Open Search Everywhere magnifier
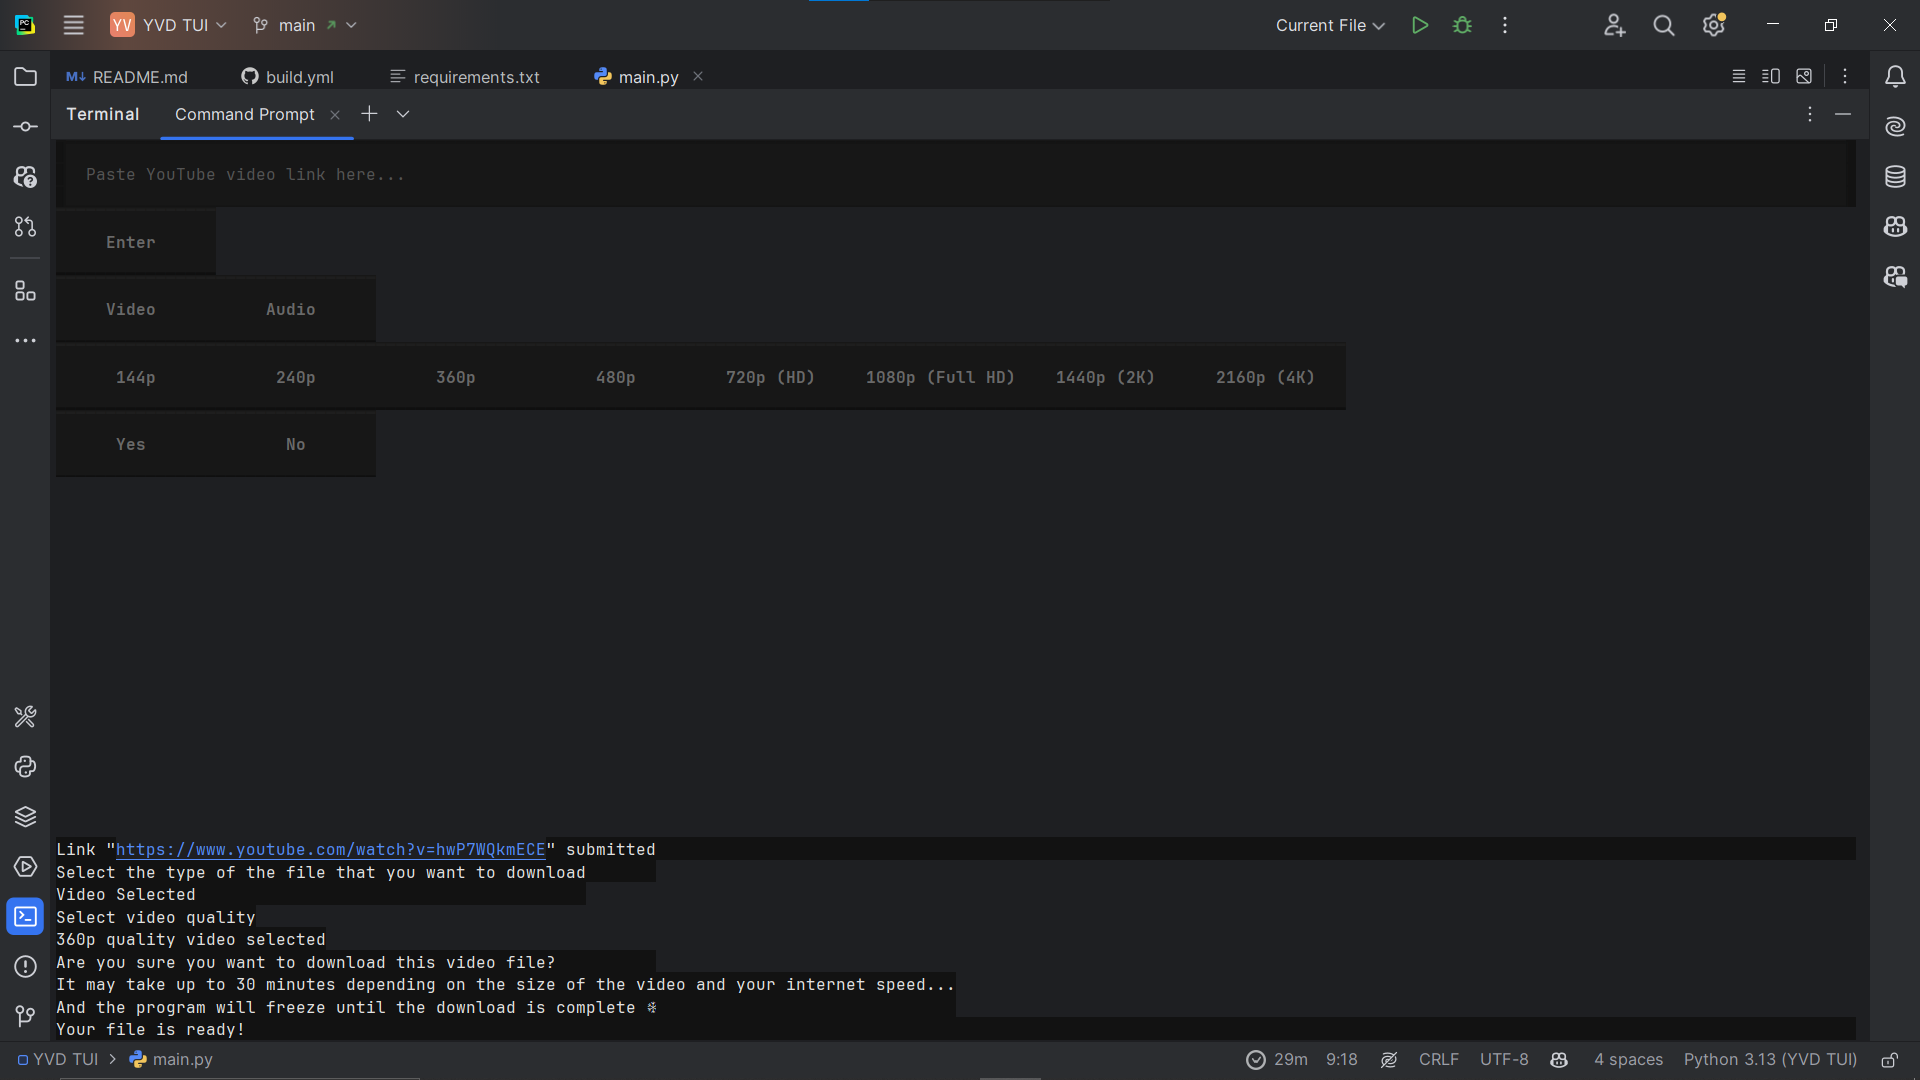 point(1664,25)
